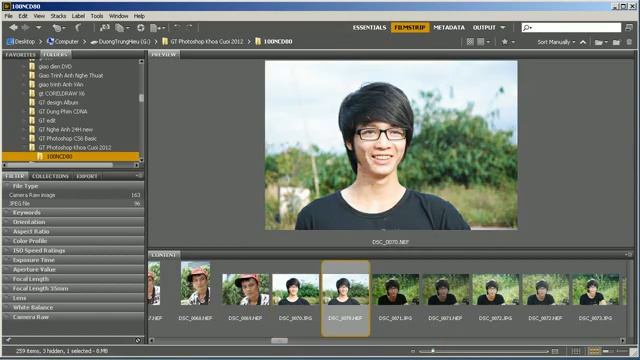Click the Delete item trash icon
Screen dimensions: 640x360
point(629,42)
